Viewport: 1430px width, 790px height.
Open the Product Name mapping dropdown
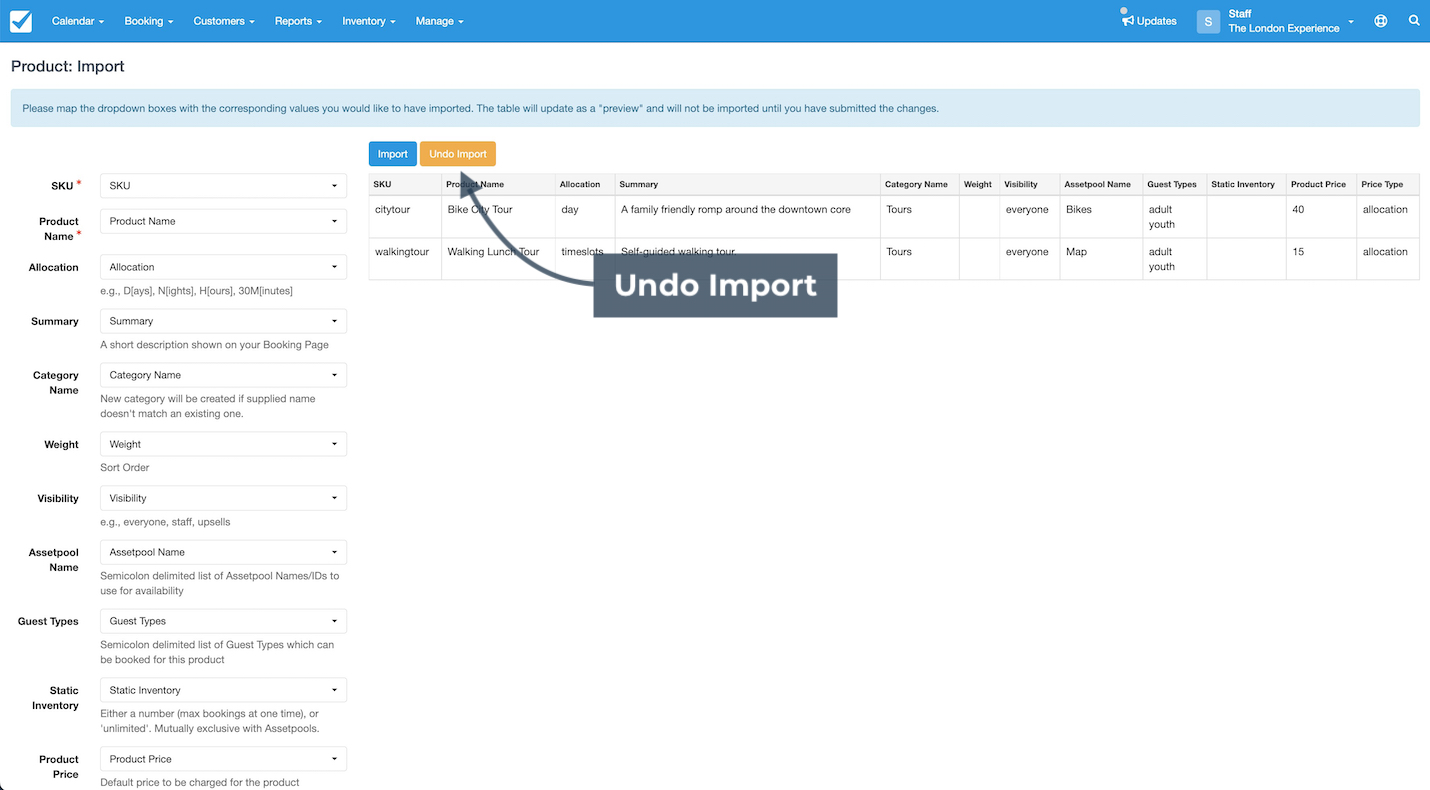(223, 221)
